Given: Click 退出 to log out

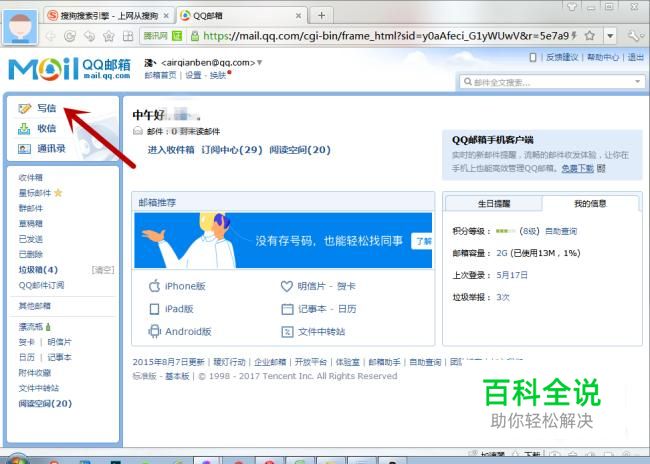Looking at the screenshot, I should pos(635,57).
